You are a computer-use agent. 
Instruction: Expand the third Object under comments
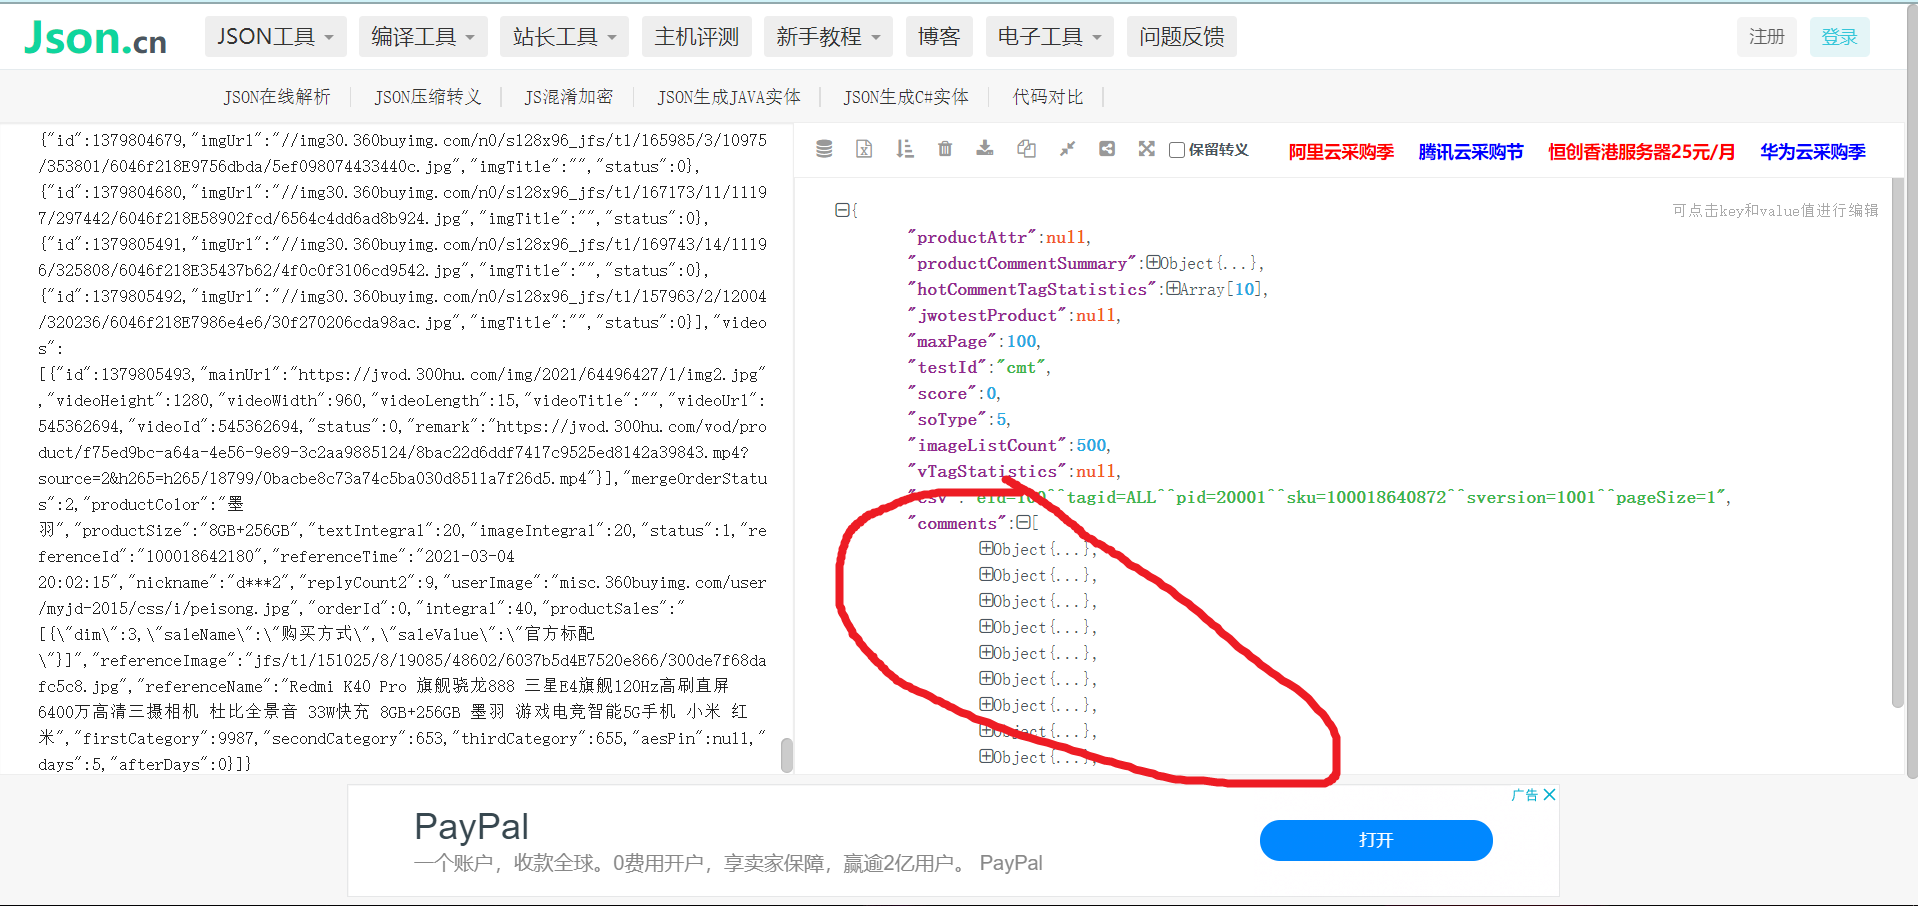[x=986, y=600]
